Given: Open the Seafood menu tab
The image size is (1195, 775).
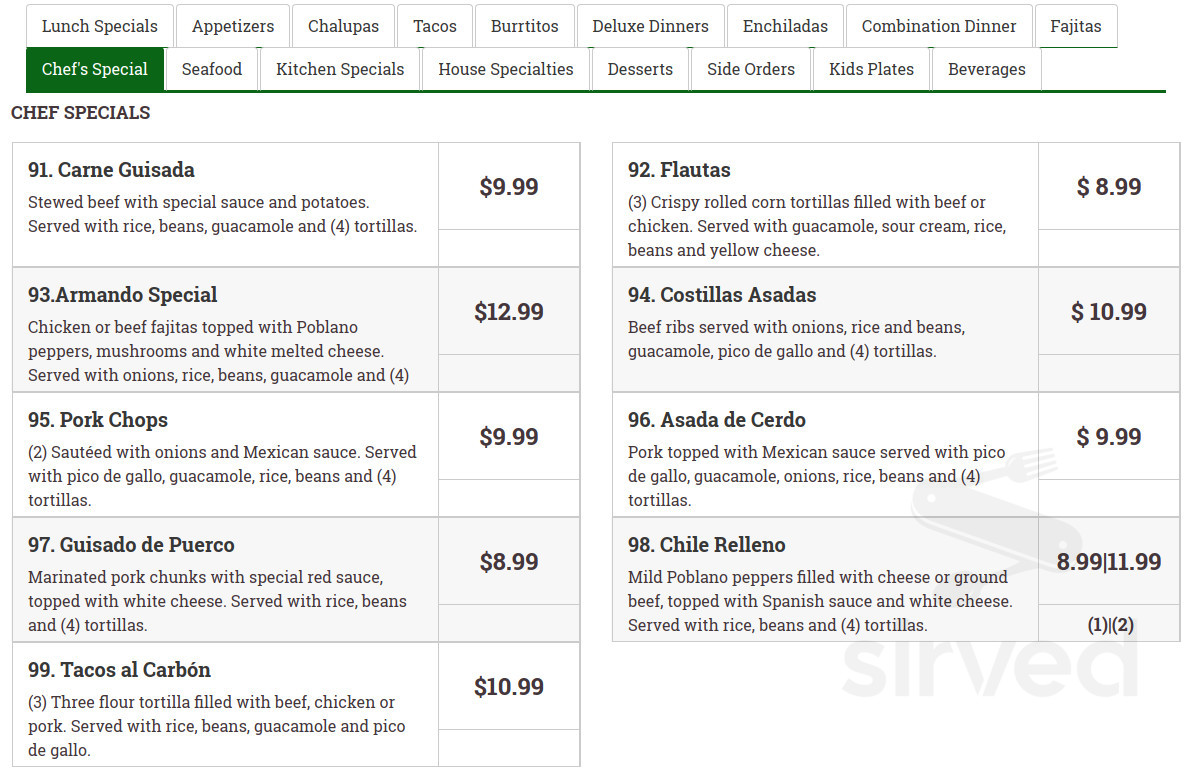Looking at the screenshot, I should coord(212,69).
